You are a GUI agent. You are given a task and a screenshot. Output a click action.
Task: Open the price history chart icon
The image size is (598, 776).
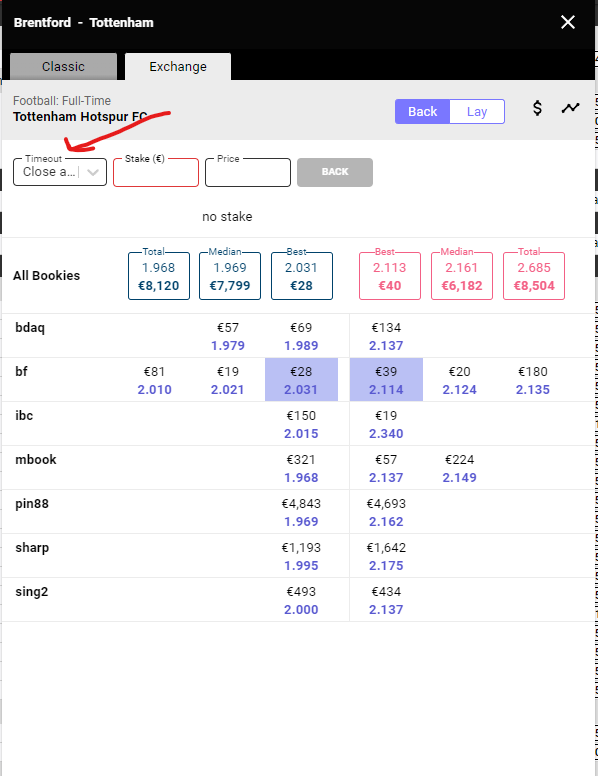[570, 107]
